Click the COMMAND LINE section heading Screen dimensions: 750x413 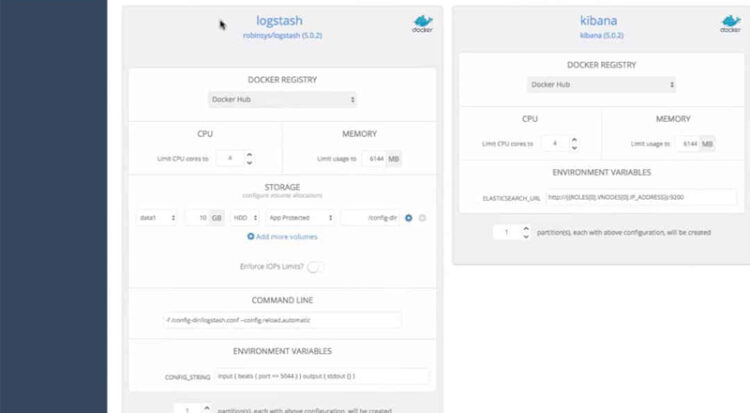tap(282, 300)
